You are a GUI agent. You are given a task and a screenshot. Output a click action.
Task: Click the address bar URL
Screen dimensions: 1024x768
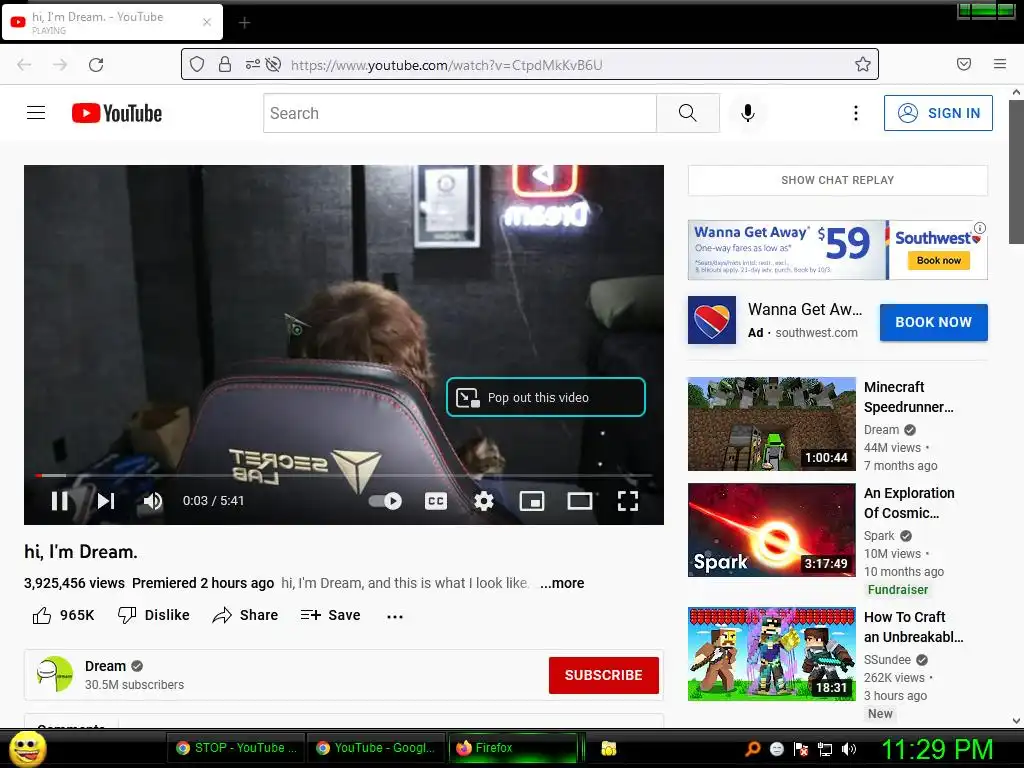(447, 65)
